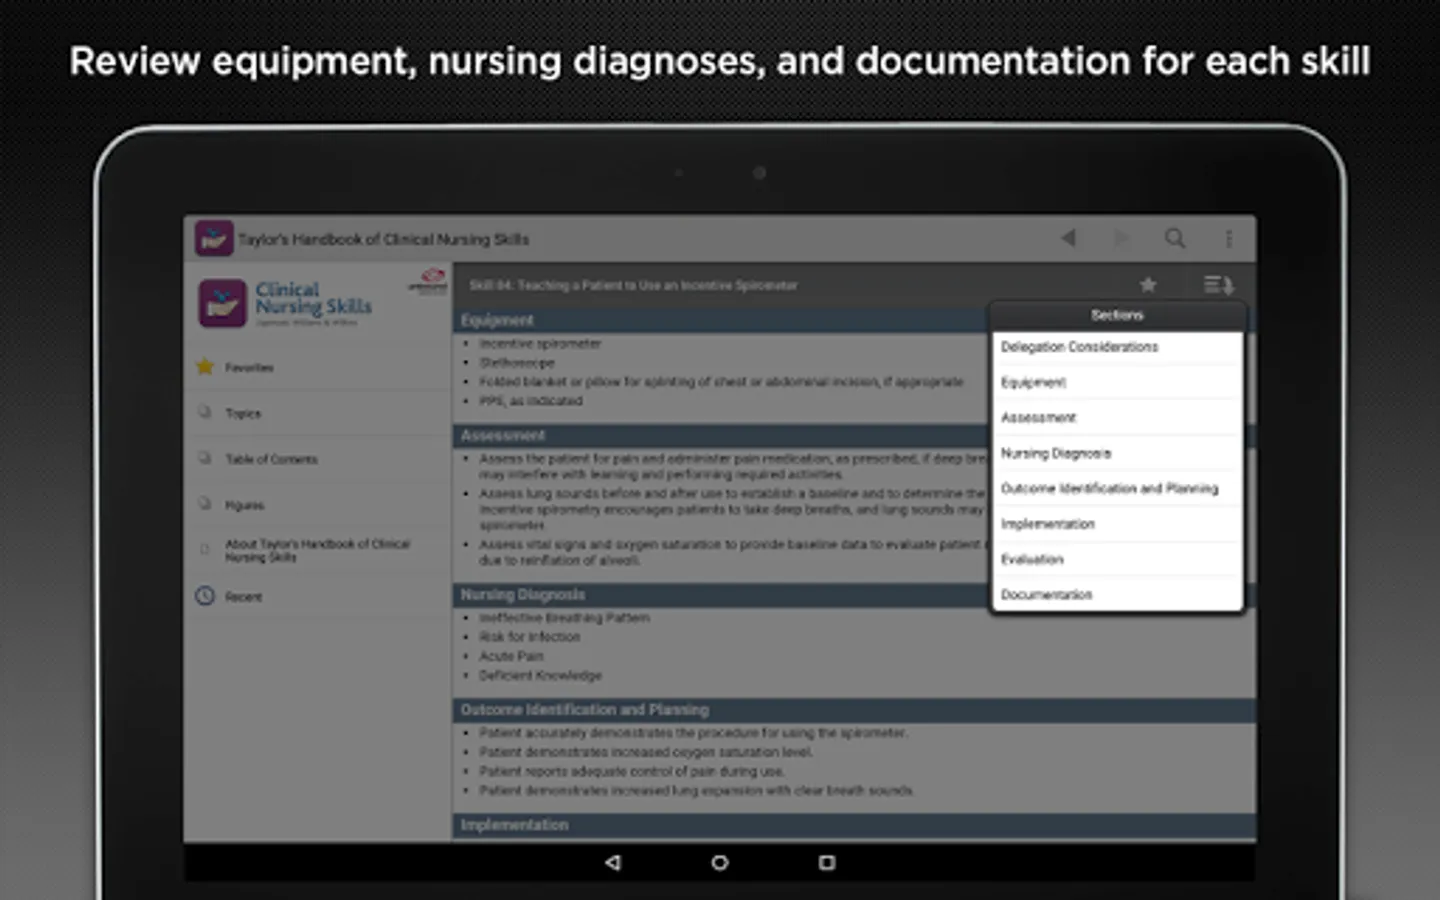Open About Taylor's Handbook of Clinical Nursing Skills
The width and height of the screenshot is (1440, 900).
click(x=317, y=550)
